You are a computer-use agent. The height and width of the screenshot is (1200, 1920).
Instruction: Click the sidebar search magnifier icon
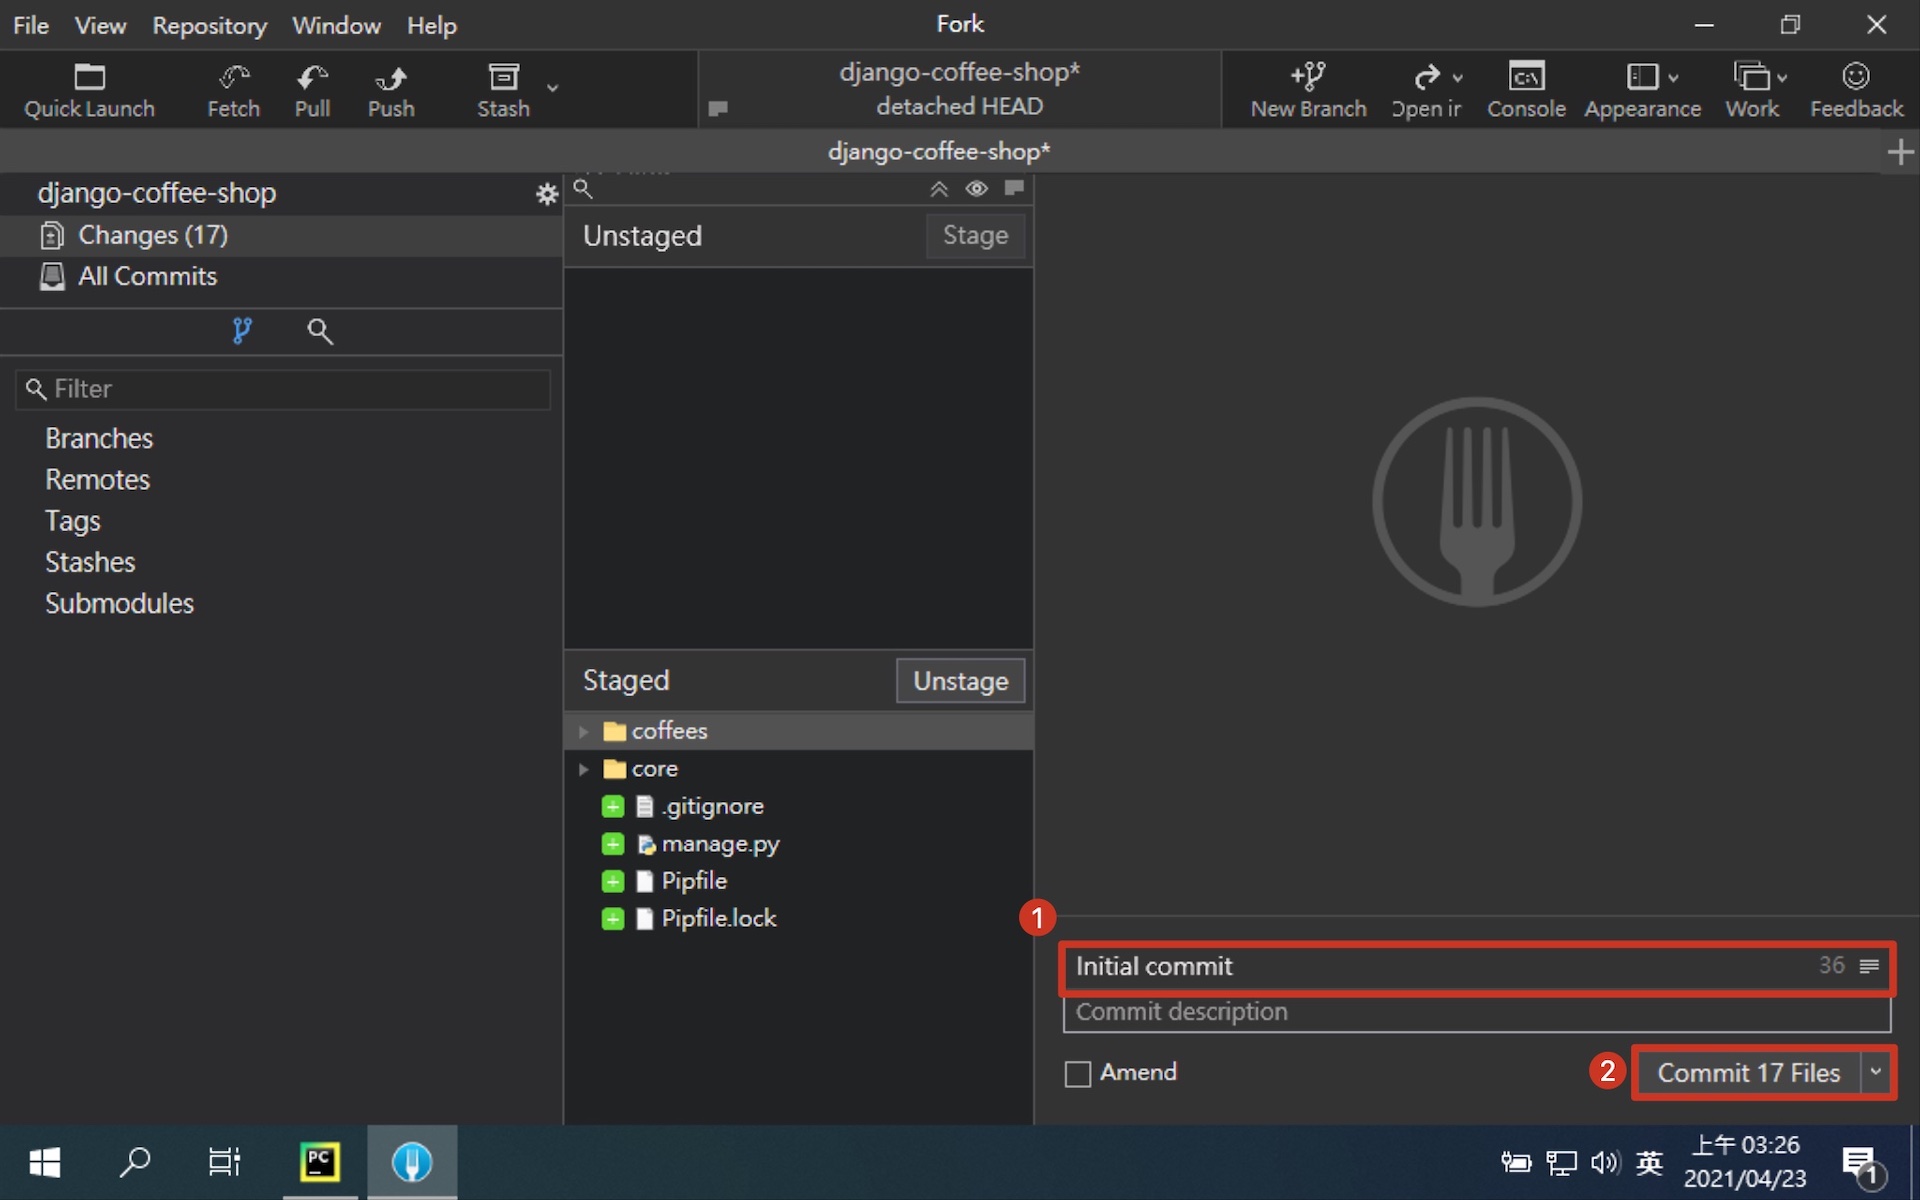coord(319,331)
